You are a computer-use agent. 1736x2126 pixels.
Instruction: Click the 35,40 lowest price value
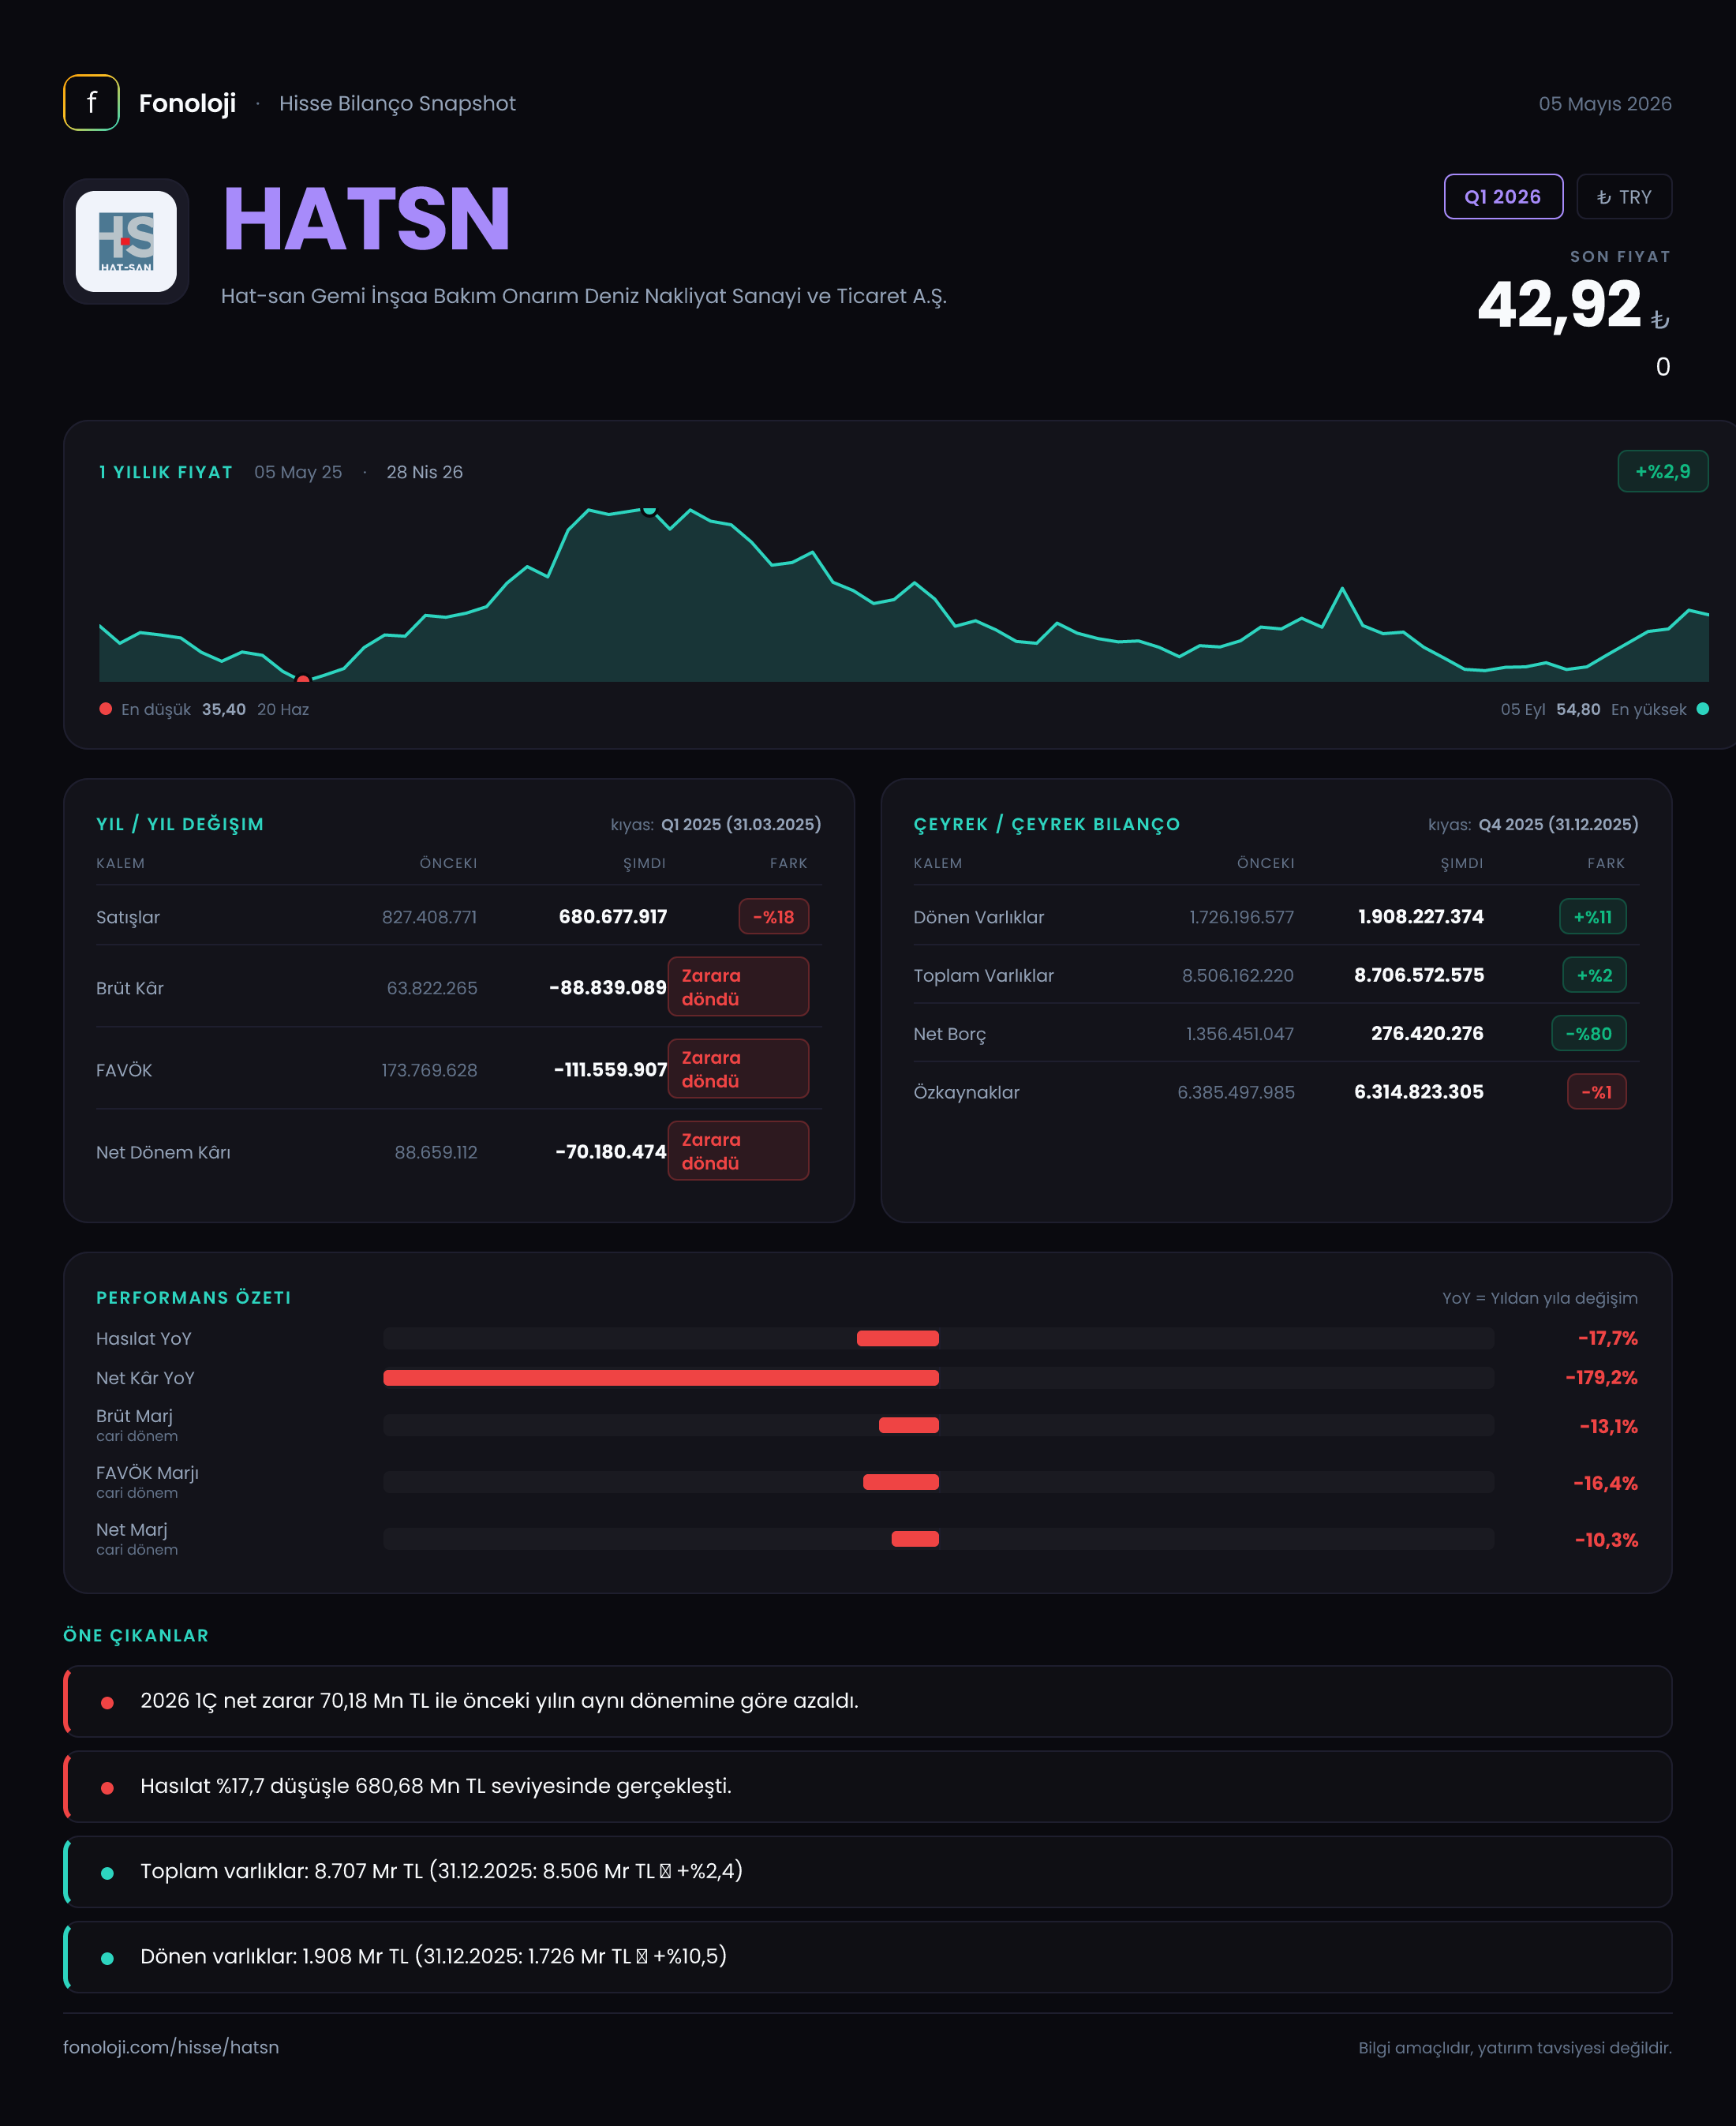click(223, 709)
